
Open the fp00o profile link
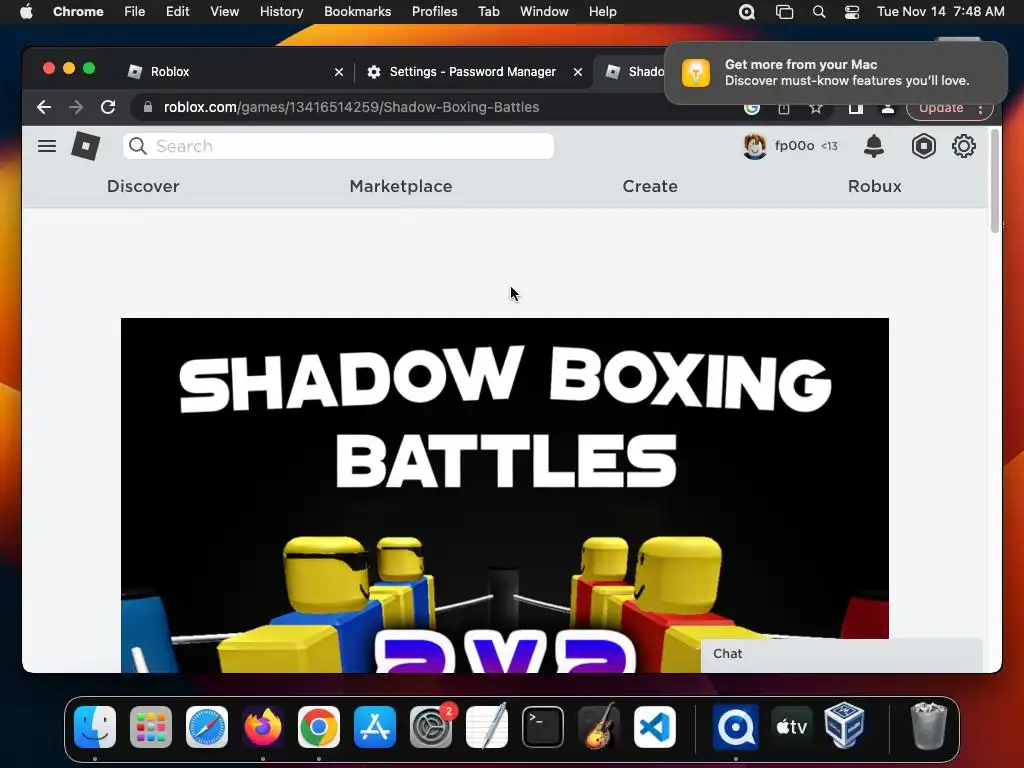[x=794, y=146]
